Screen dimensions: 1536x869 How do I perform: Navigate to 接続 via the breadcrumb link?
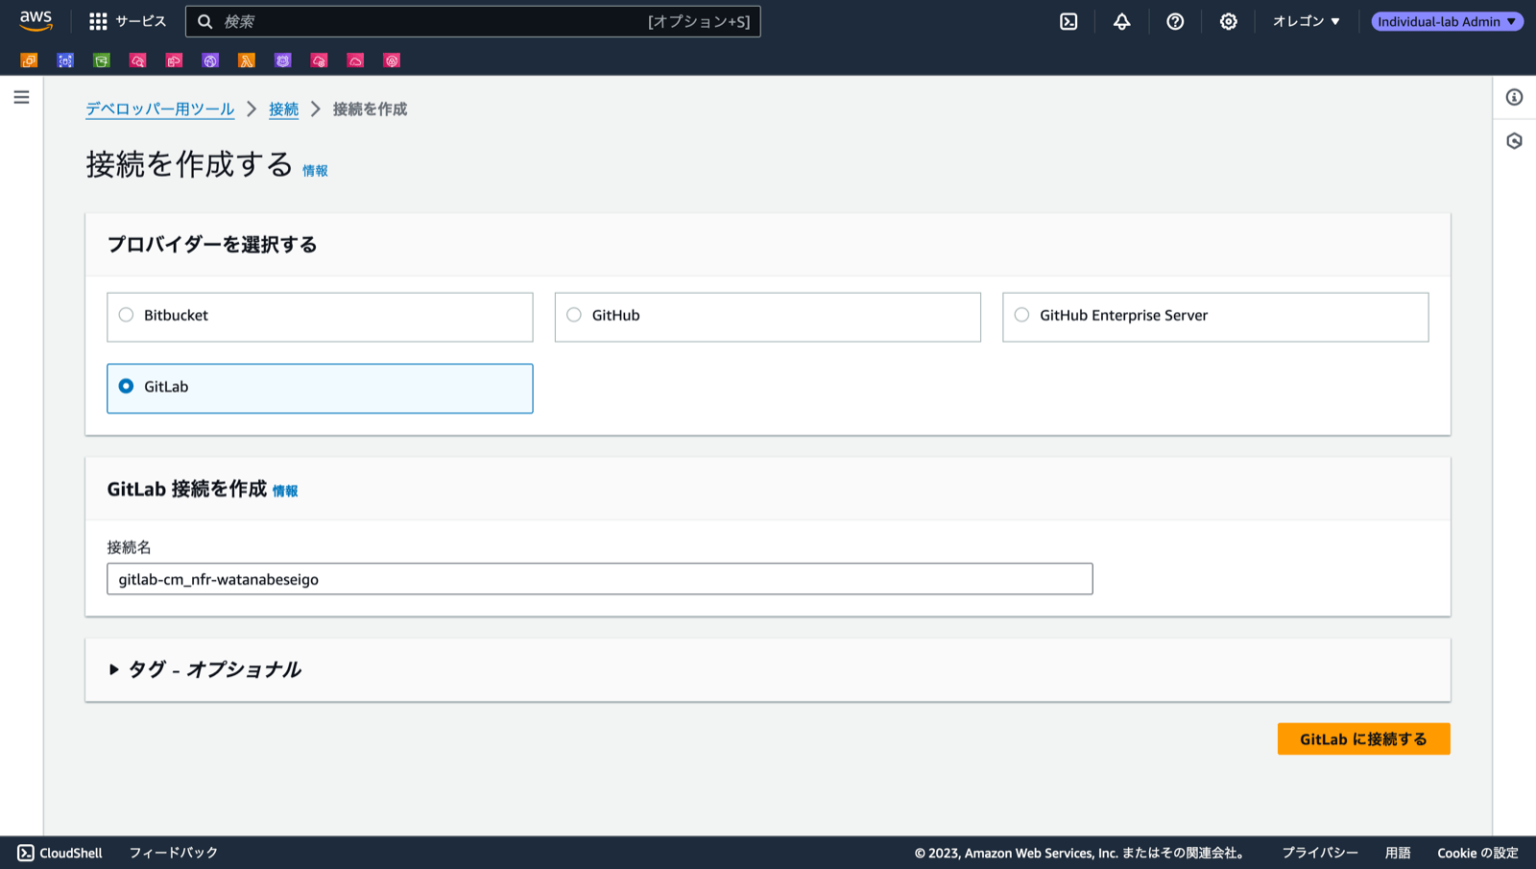(283, 109)
